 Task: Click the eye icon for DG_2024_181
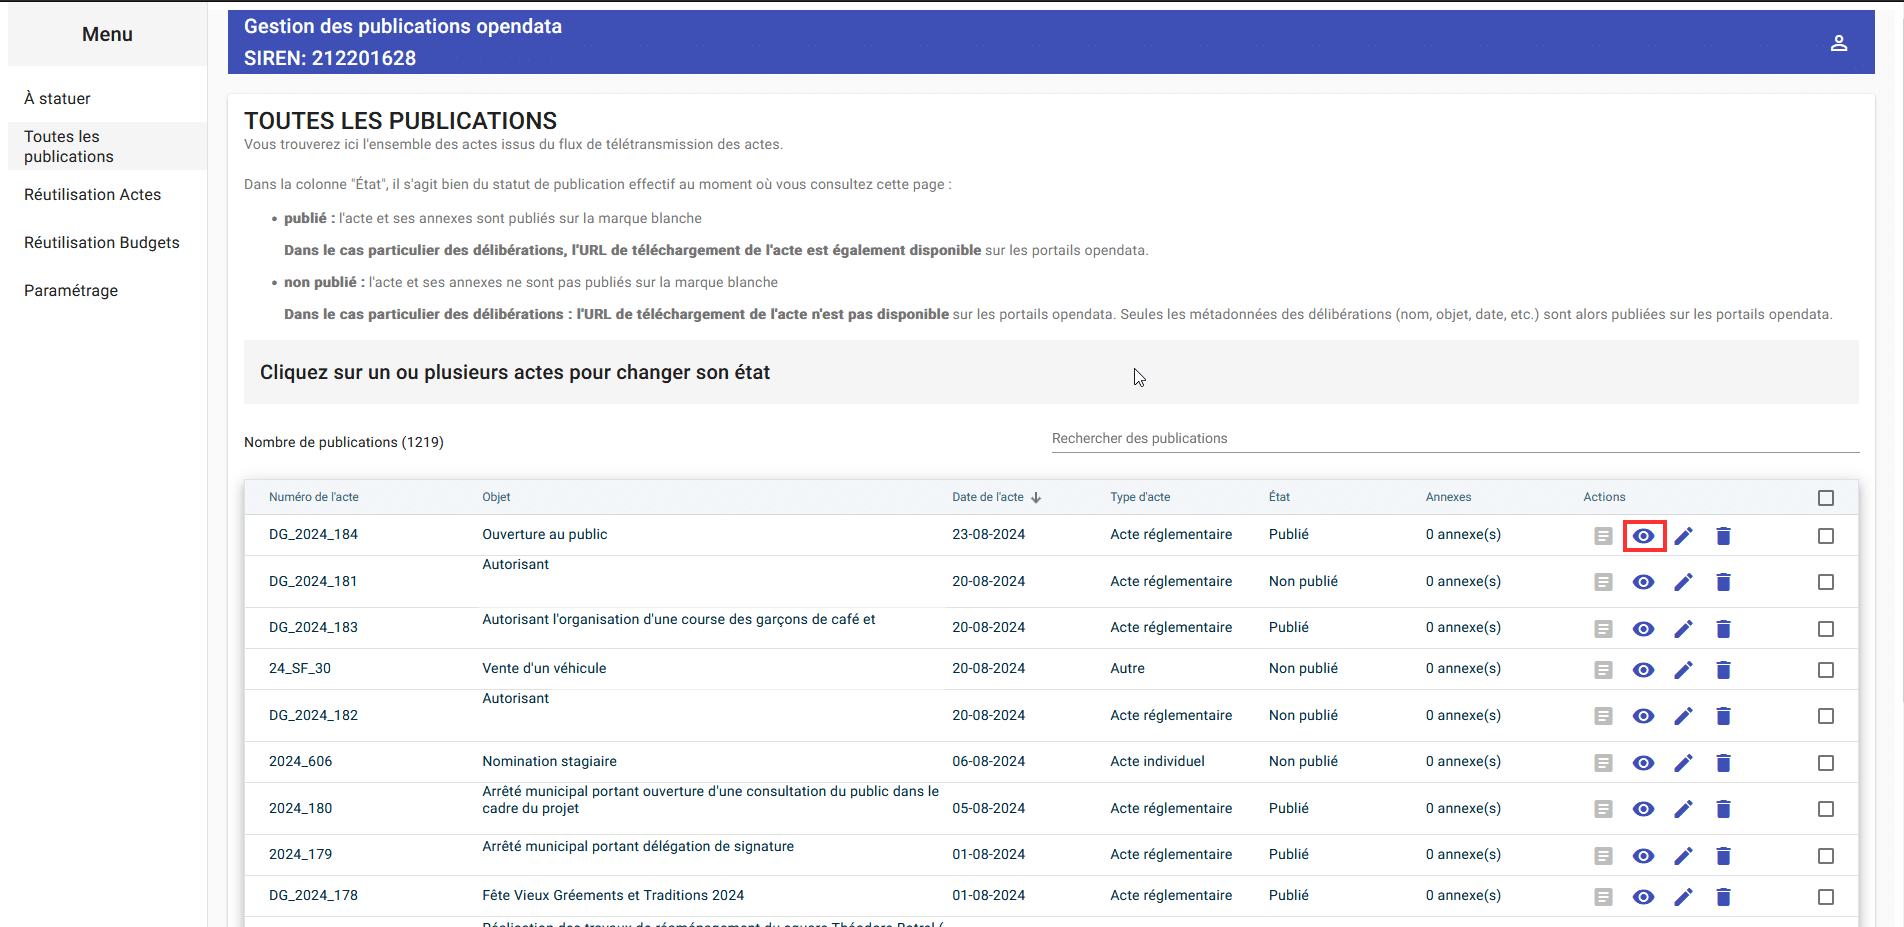tap(1643, 582)
